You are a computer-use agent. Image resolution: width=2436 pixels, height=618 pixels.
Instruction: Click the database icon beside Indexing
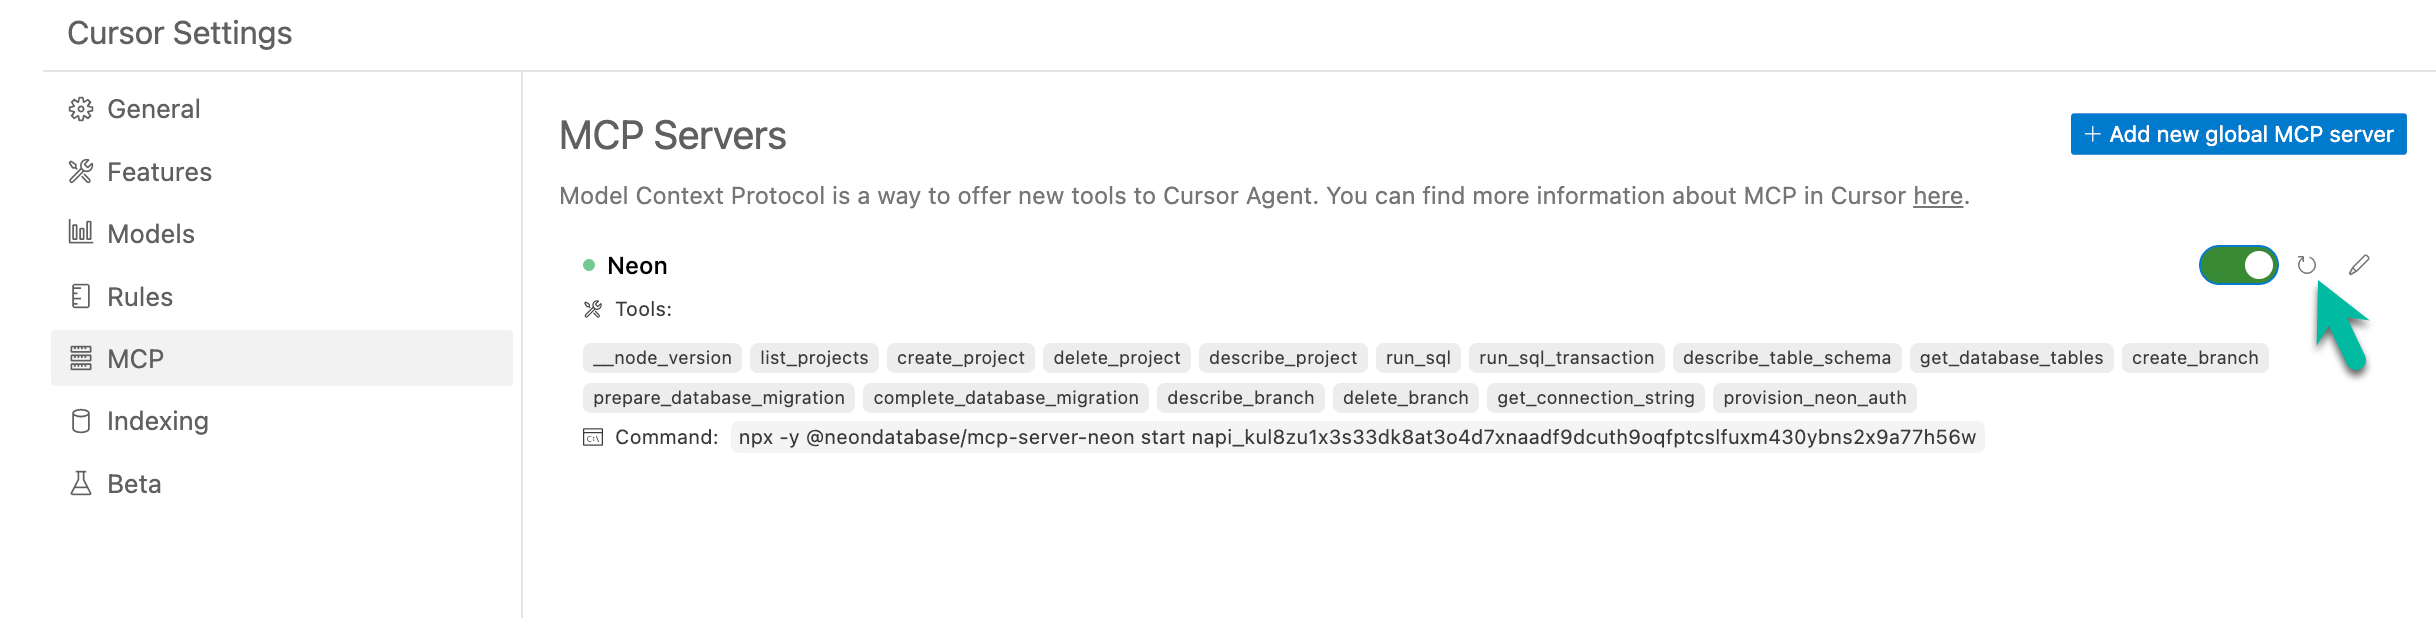[81, 421]
